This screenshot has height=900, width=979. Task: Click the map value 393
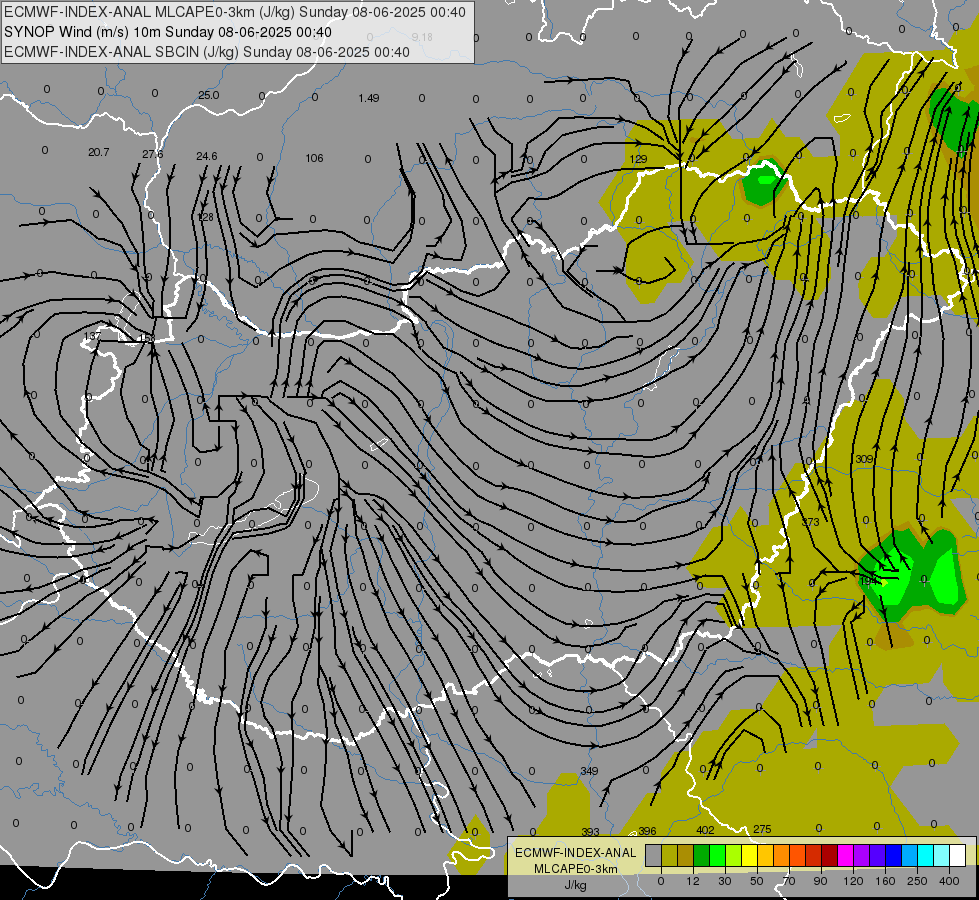tap(590, 832)
